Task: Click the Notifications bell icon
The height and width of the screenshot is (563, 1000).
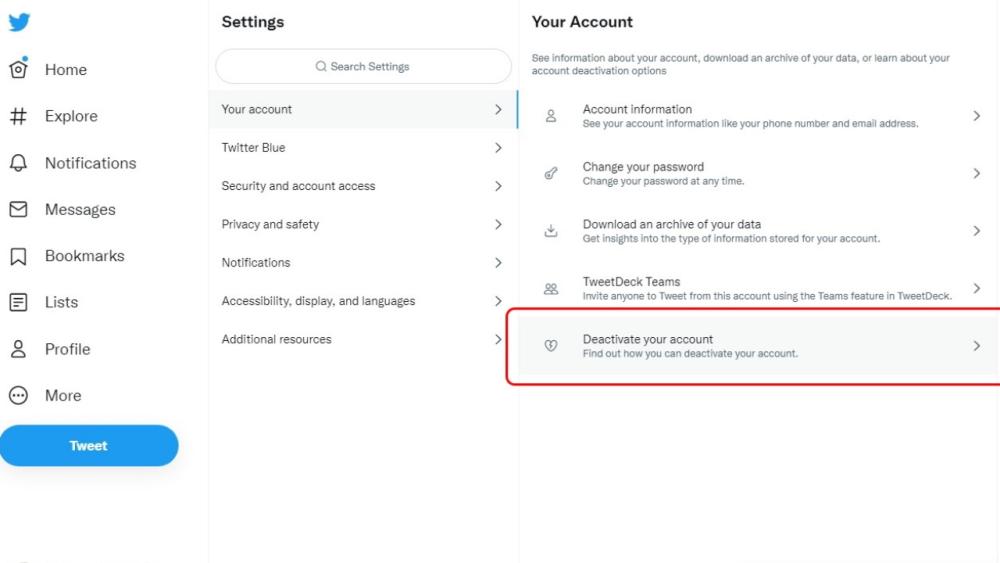Action: [18, 163]
